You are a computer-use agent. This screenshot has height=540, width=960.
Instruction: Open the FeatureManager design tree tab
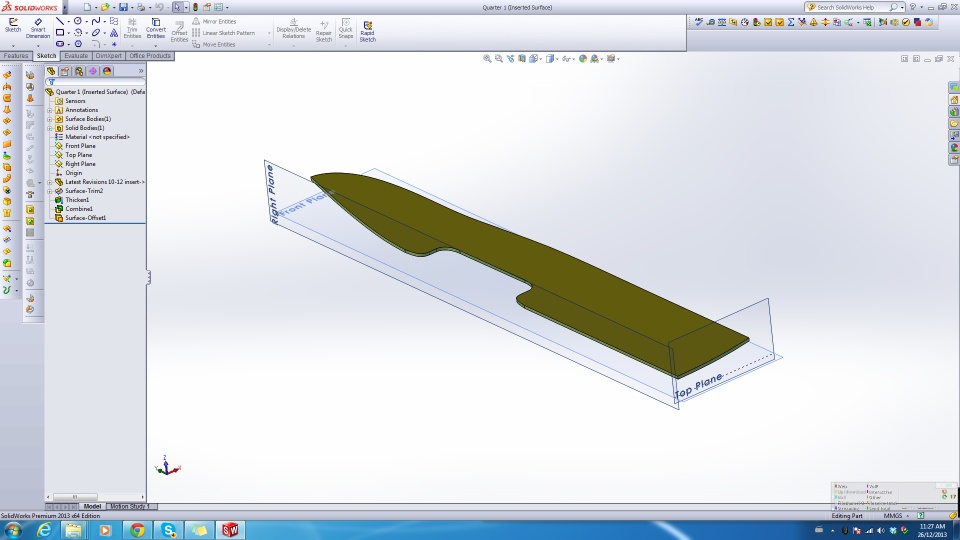pyautogui.click(x=51, y=71)
